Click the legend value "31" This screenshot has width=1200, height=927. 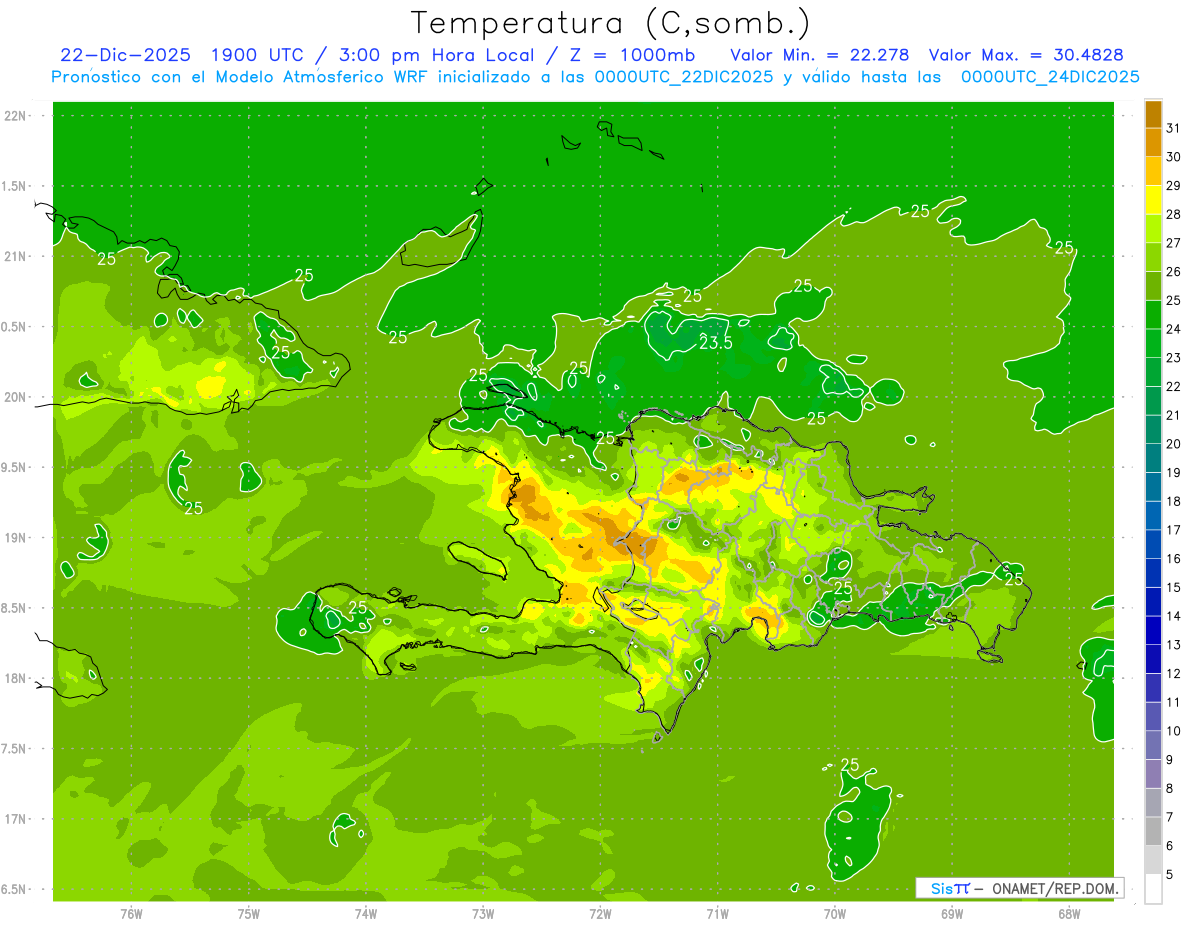(x=1174, y=128)
